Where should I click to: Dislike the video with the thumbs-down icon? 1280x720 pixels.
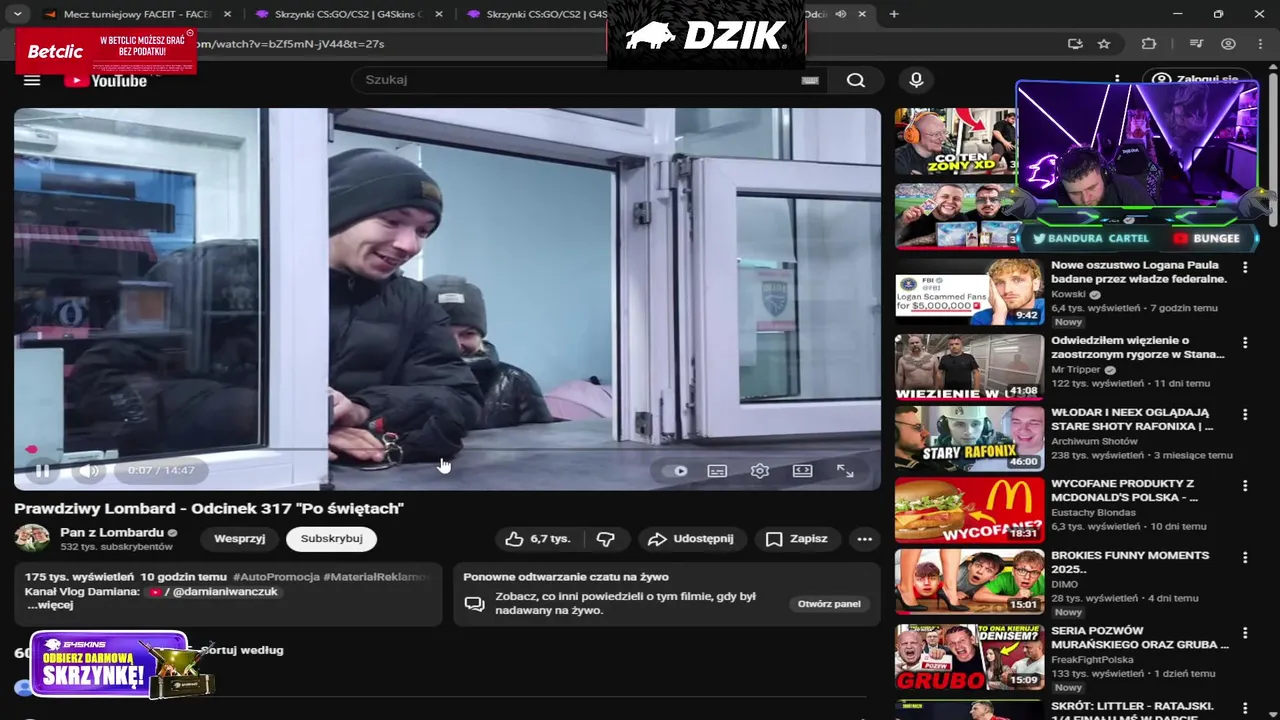[605, 538]
